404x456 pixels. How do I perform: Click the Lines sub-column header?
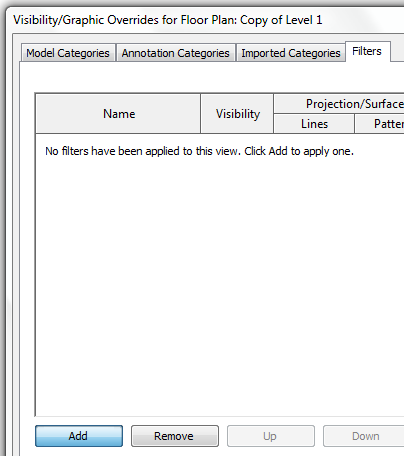pyautogui.click(x=314, y=124)
